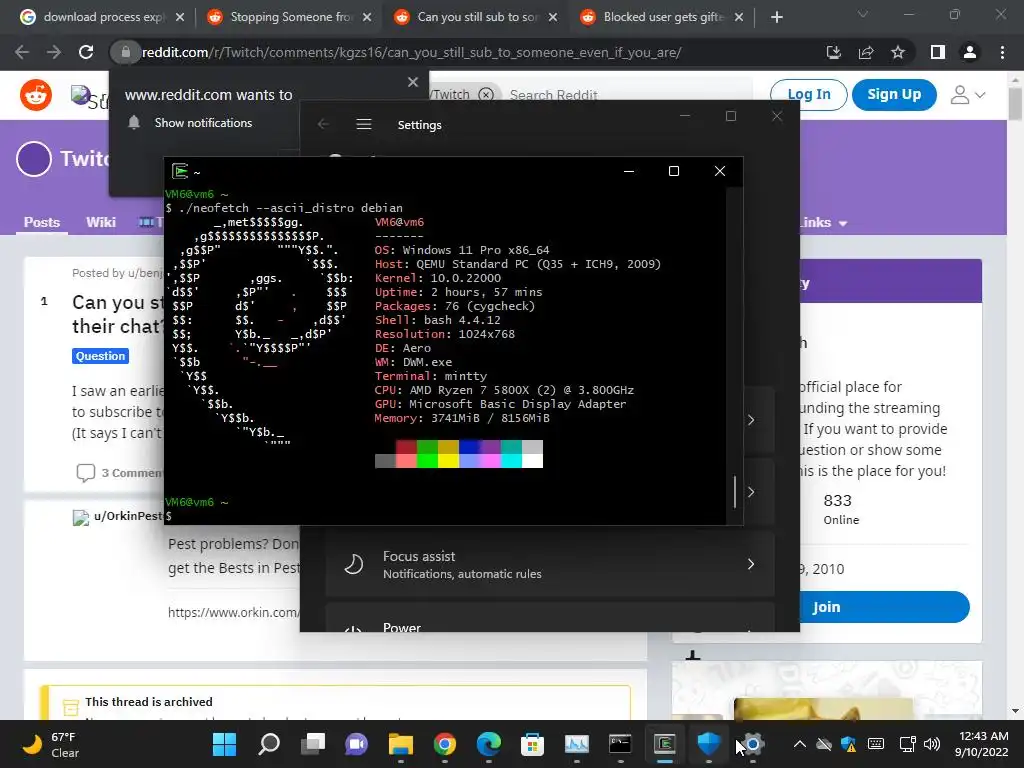Screen dimensions: 1024x768
Task: Click 'This thread is archived' notice
Action: [x=148, y=702]
